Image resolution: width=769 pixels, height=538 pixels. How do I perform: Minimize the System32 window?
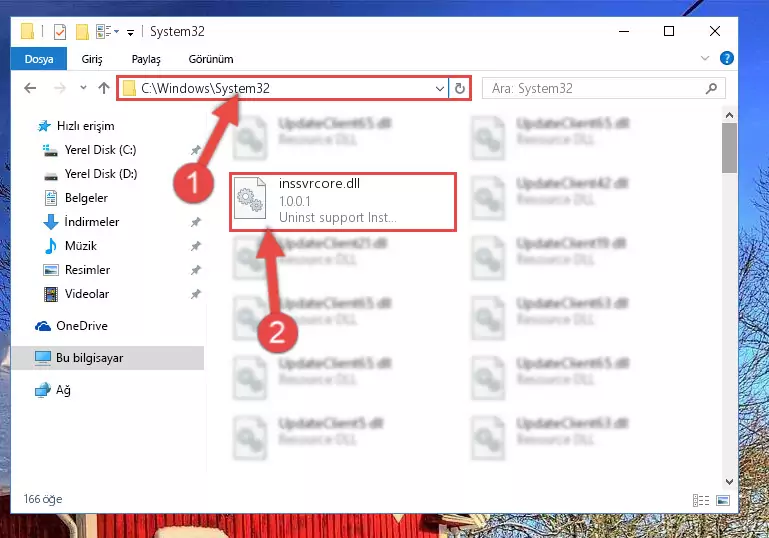pyautogui.click(x=624, y=31)
